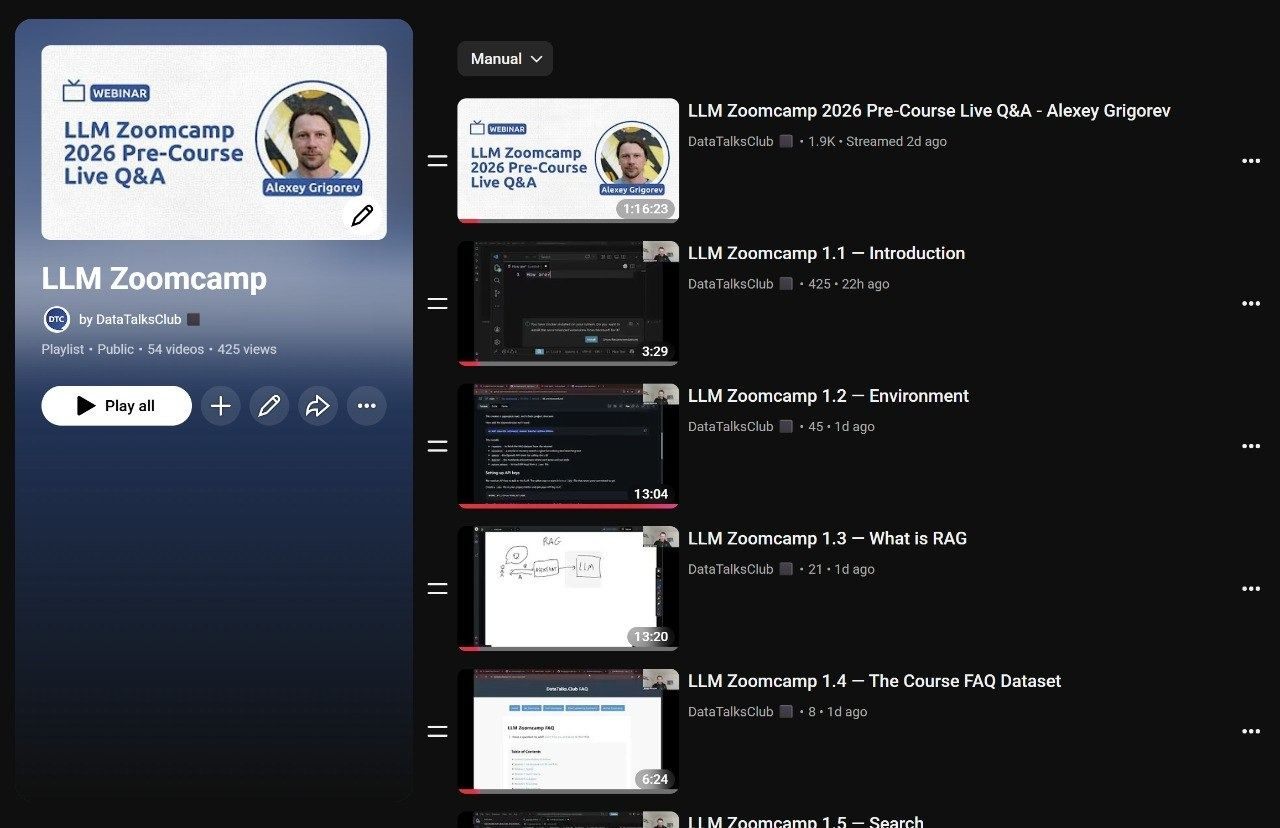Click '45 • 1d ago' video metadata
The image size is (1280, 828).
point(841,427)
